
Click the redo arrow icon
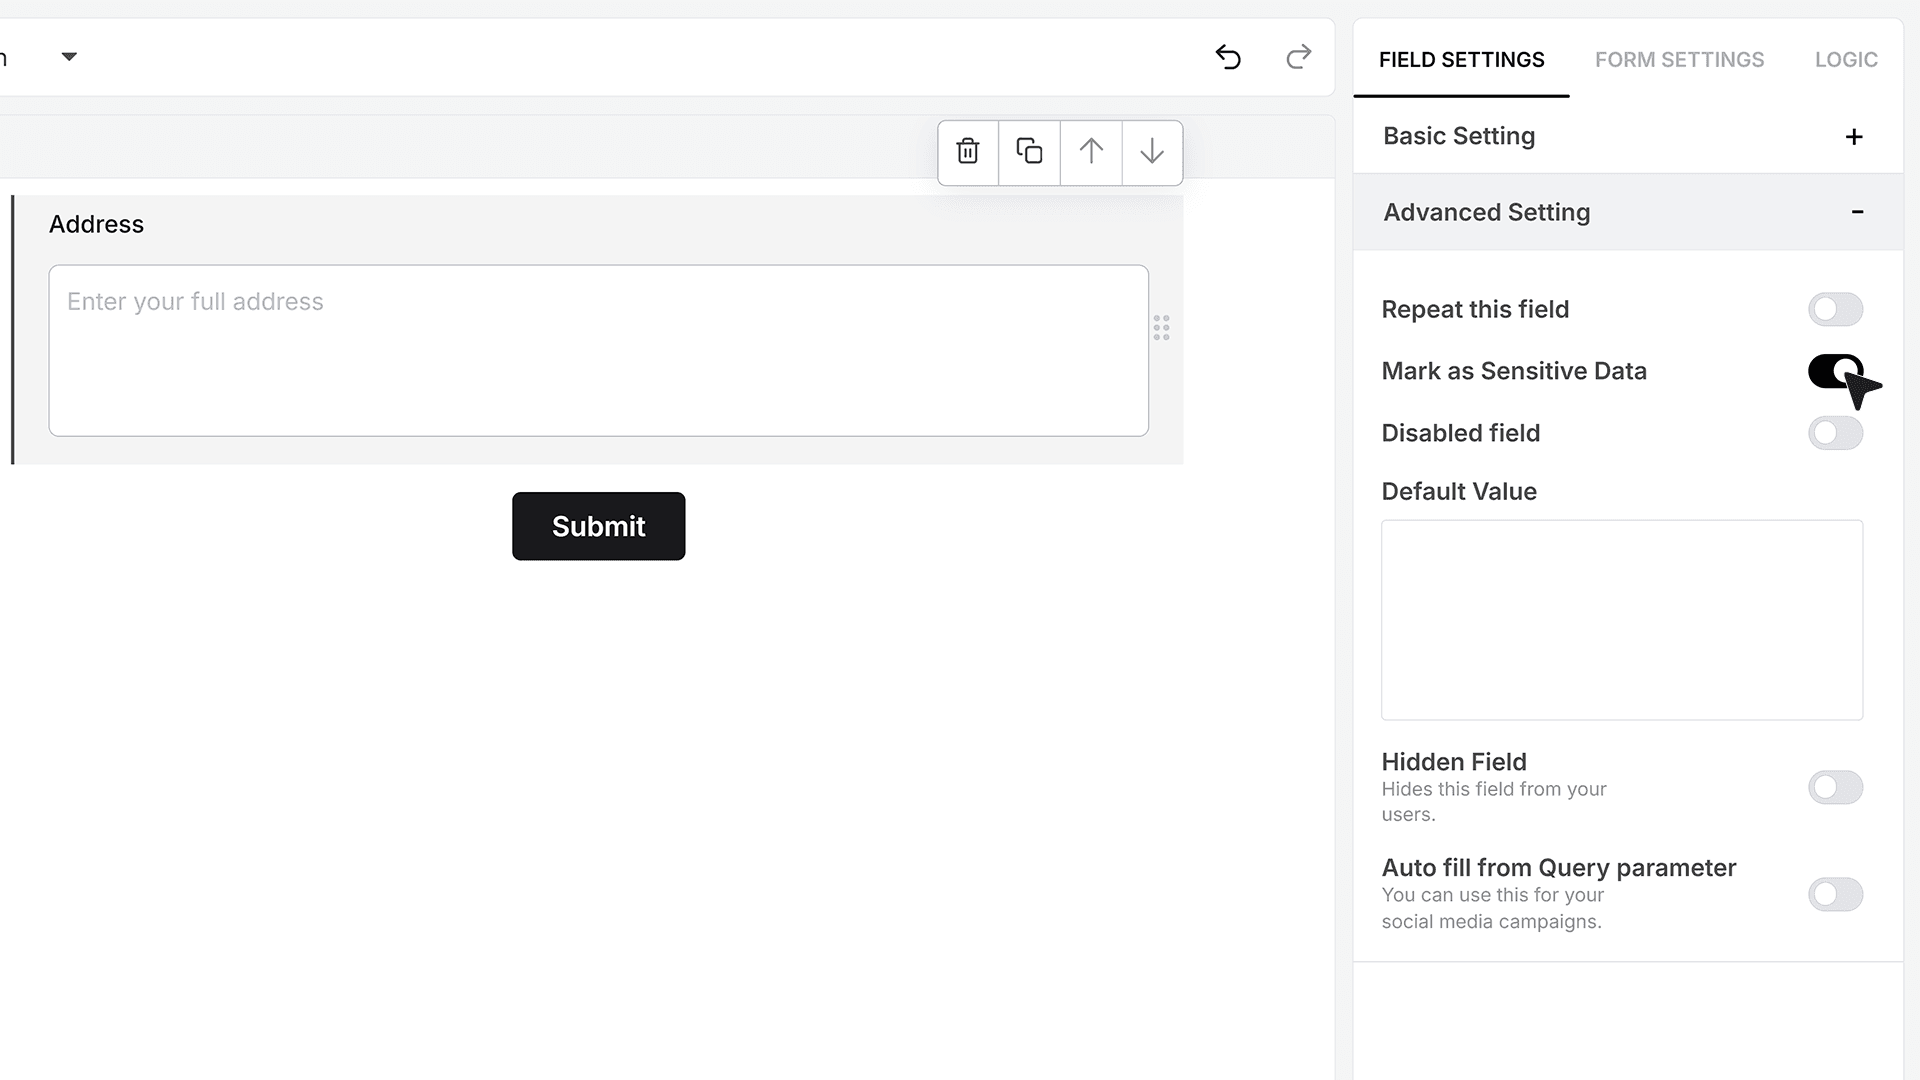[1298, 57]
